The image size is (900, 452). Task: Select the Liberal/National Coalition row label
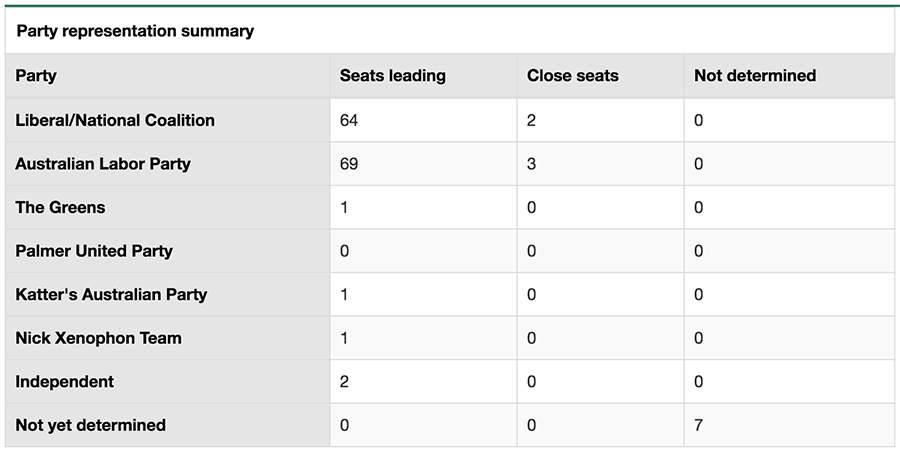point(115,120)
